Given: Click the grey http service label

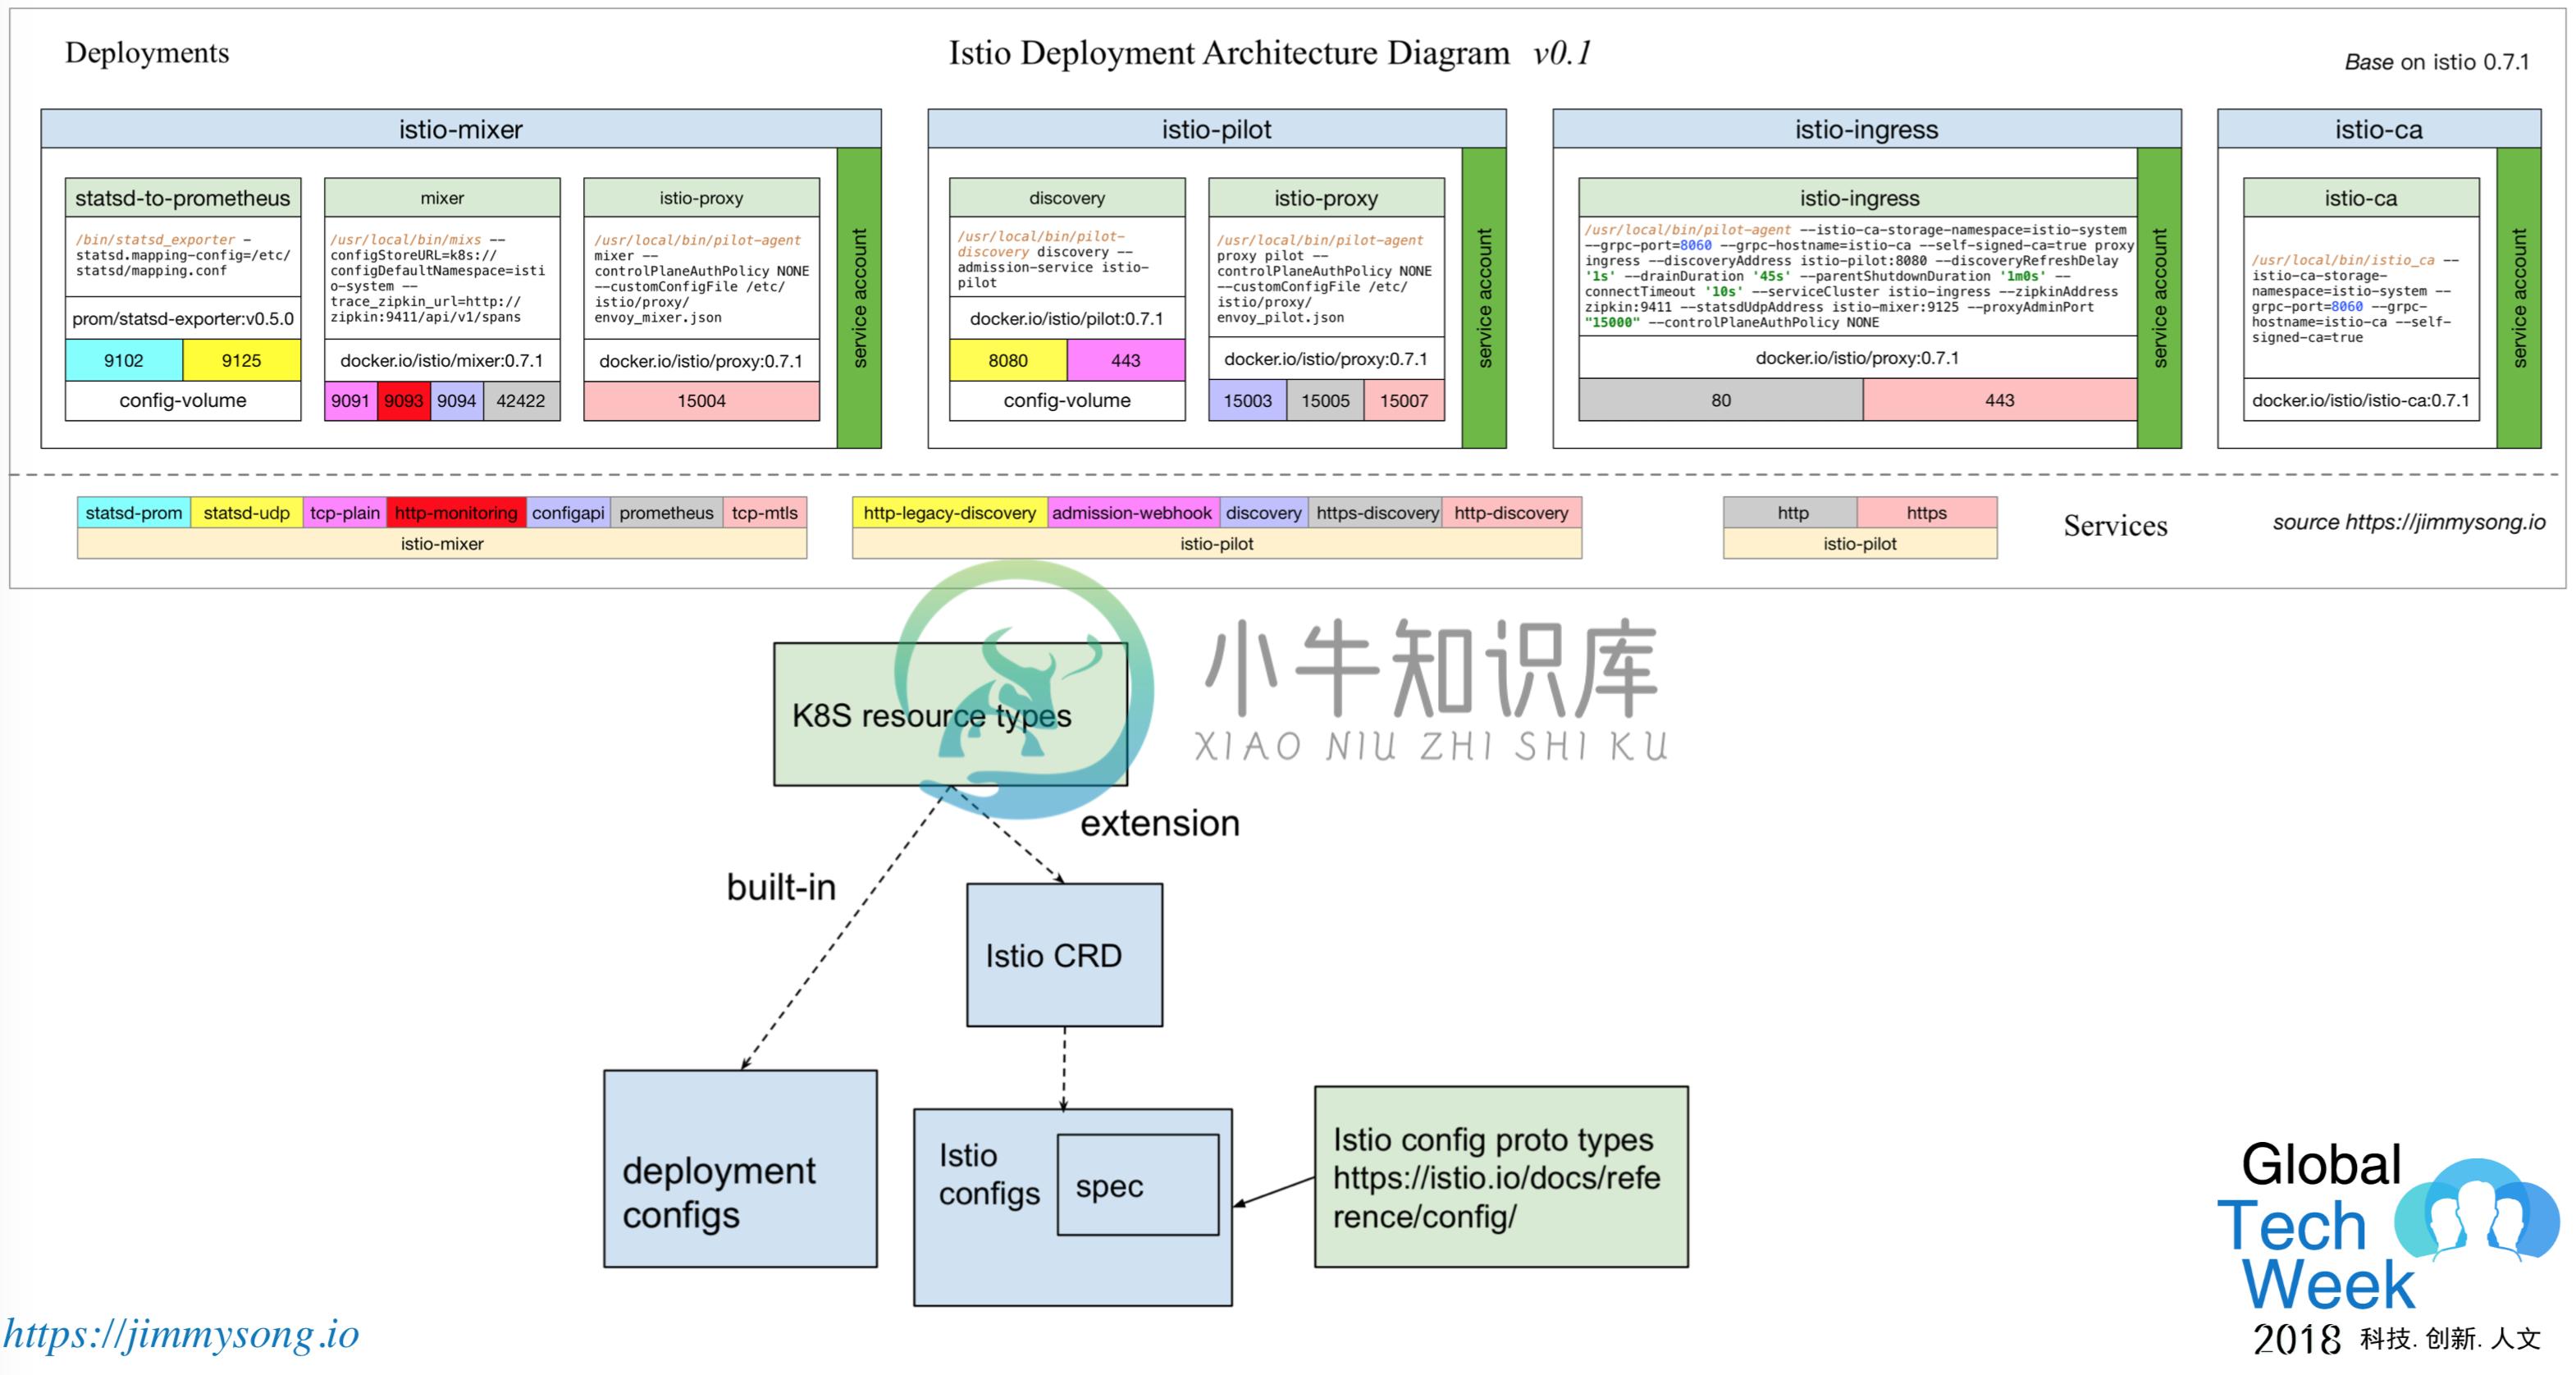Looking at the screenshot, I should coord(1792,513).
